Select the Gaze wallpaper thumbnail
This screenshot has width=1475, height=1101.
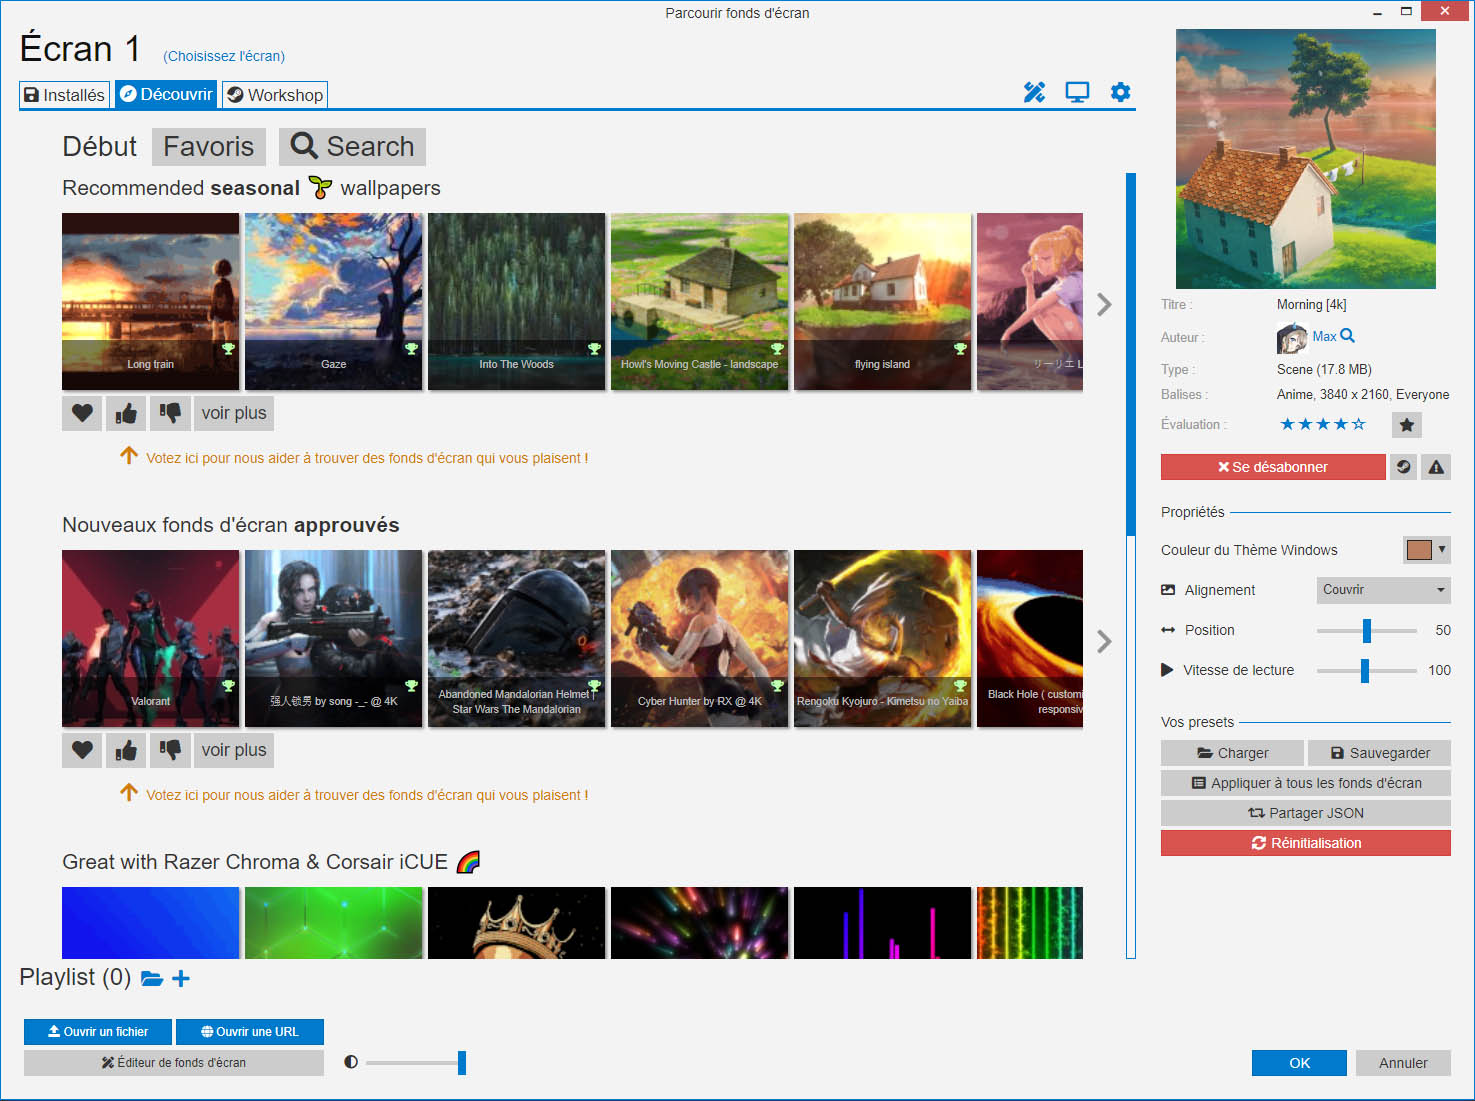(x=334, y=301)
